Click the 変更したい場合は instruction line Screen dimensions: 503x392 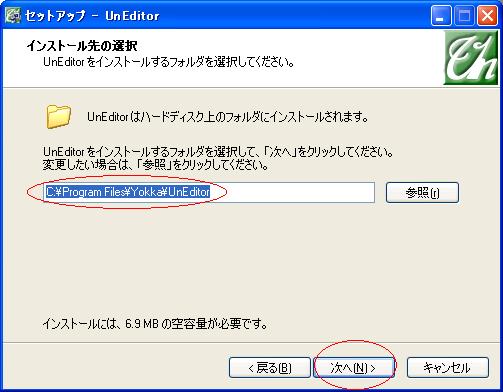156,165
